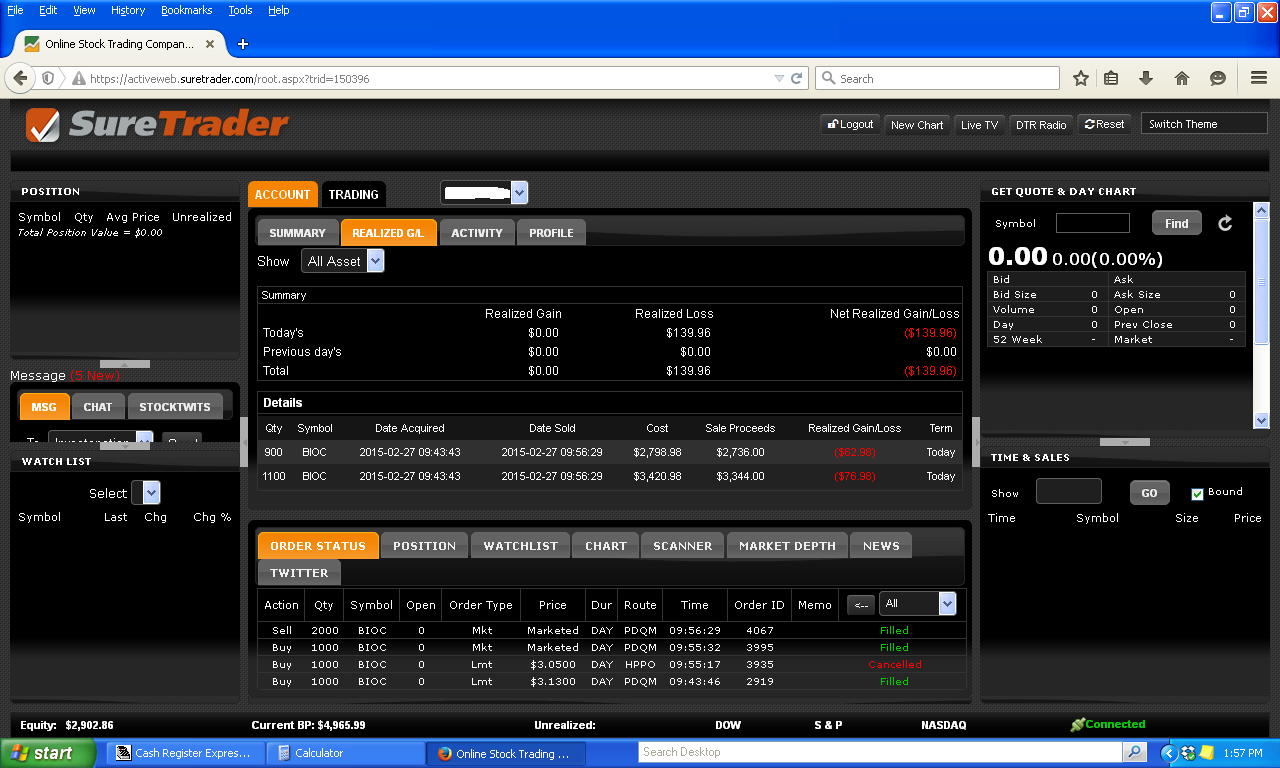The height and width of the screenshot is (768, 1280).
Task: Select order ID 4067 cell
Action: click(759, 631)
